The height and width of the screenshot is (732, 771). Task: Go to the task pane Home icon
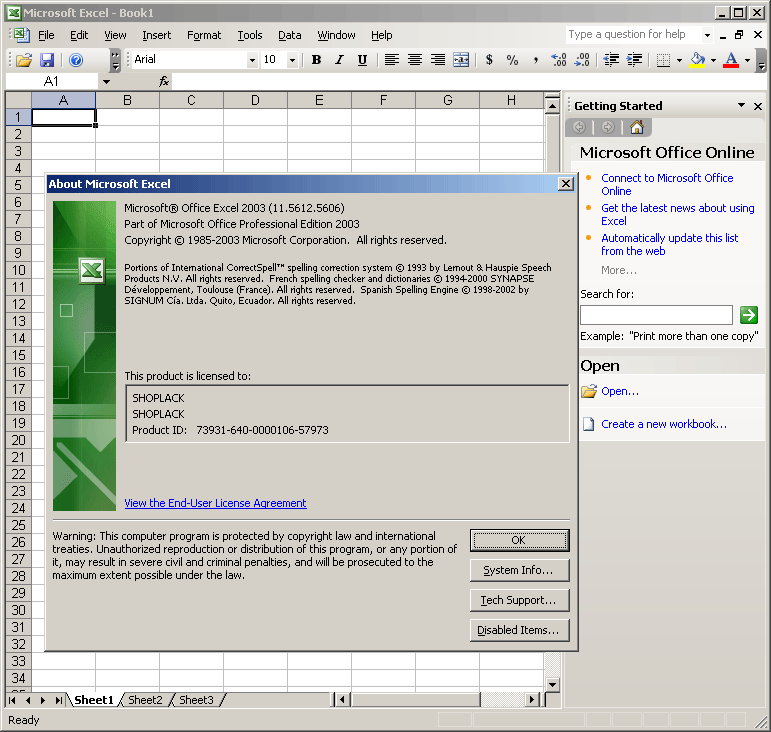(636, 127)
